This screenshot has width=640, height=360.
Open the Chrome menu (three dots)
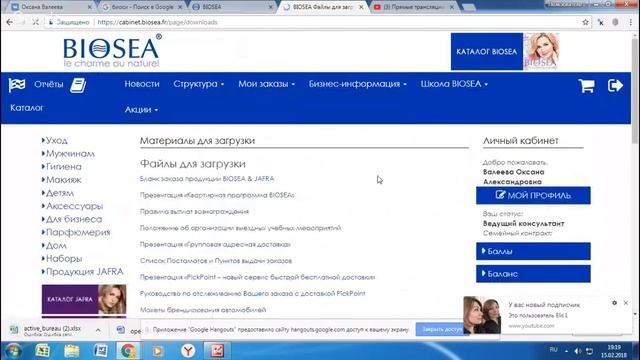tap(632, 22)
